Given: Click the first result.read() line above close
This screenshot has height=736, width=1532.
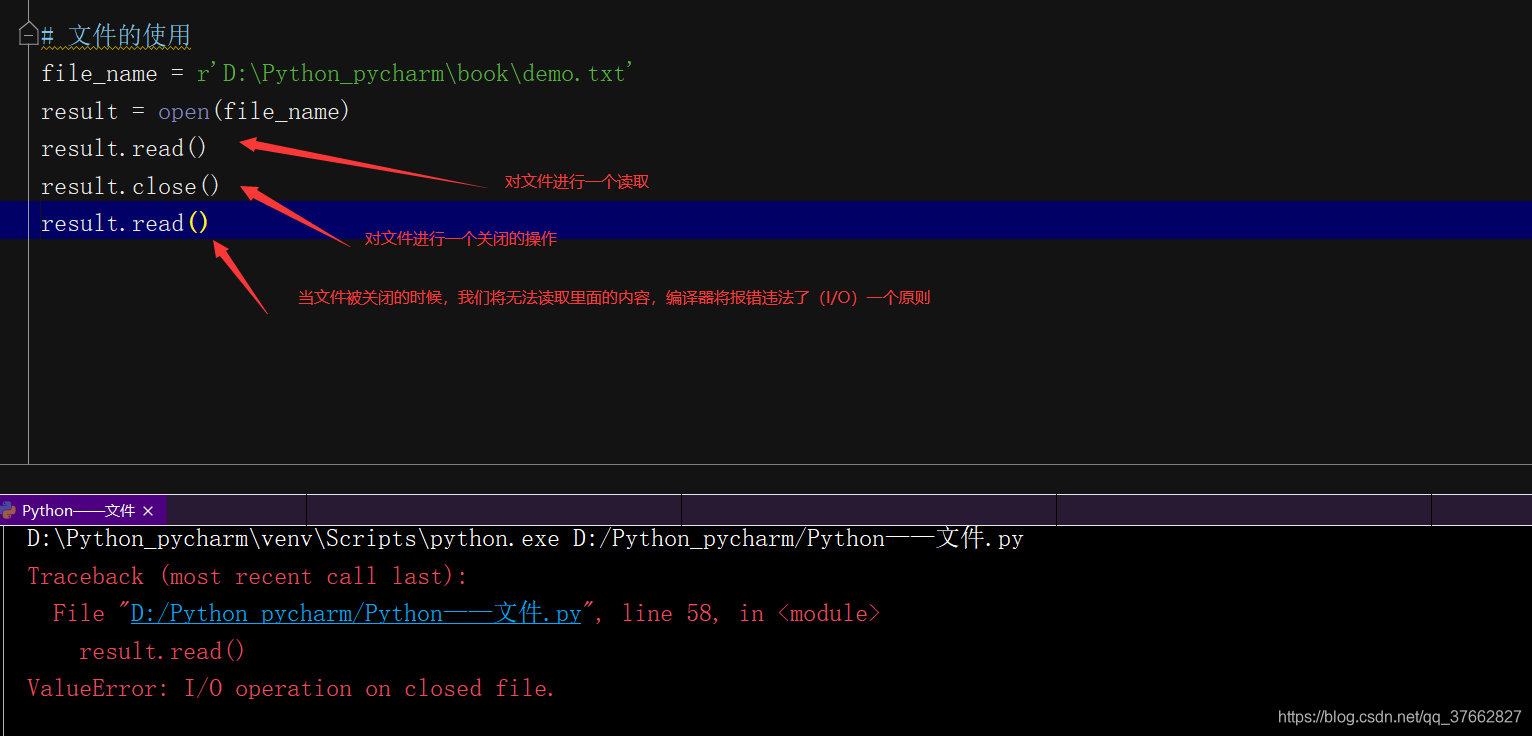Looking at the screenshot, I should 124,148.
